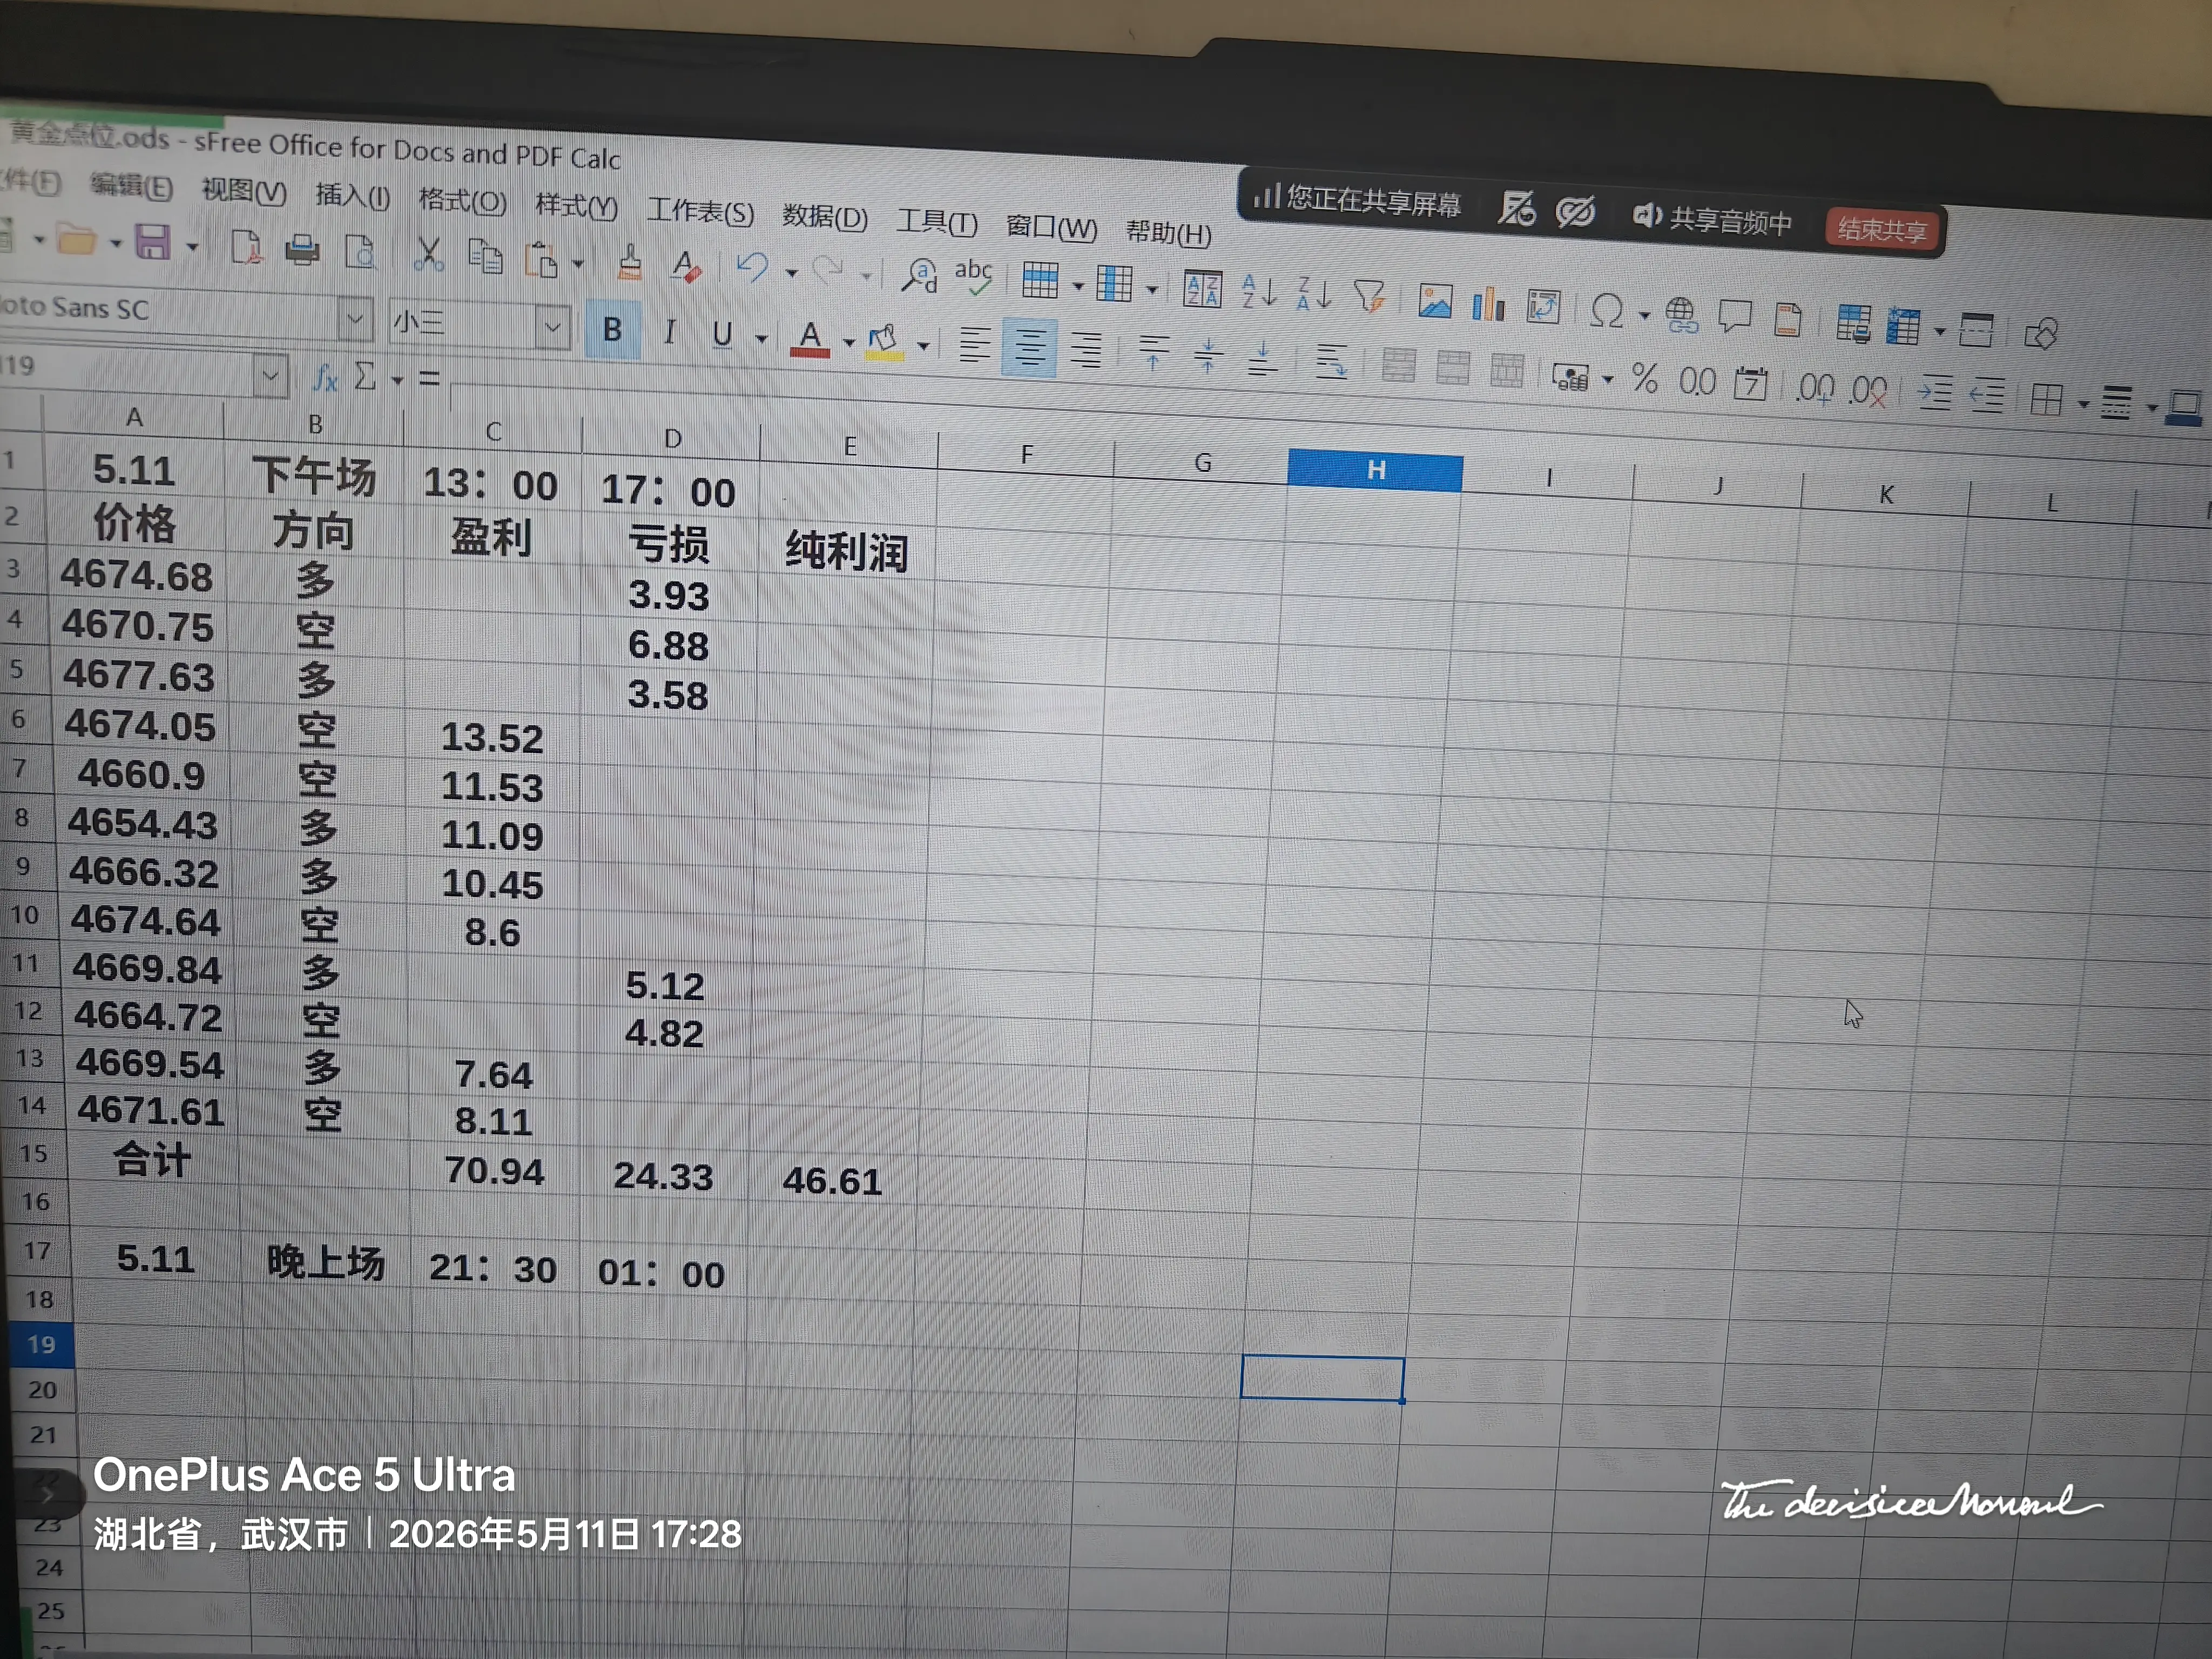Viewport: 2212px width, 1659px height.
Task: Open background color dropdown arrow
Action: point(924,346)
